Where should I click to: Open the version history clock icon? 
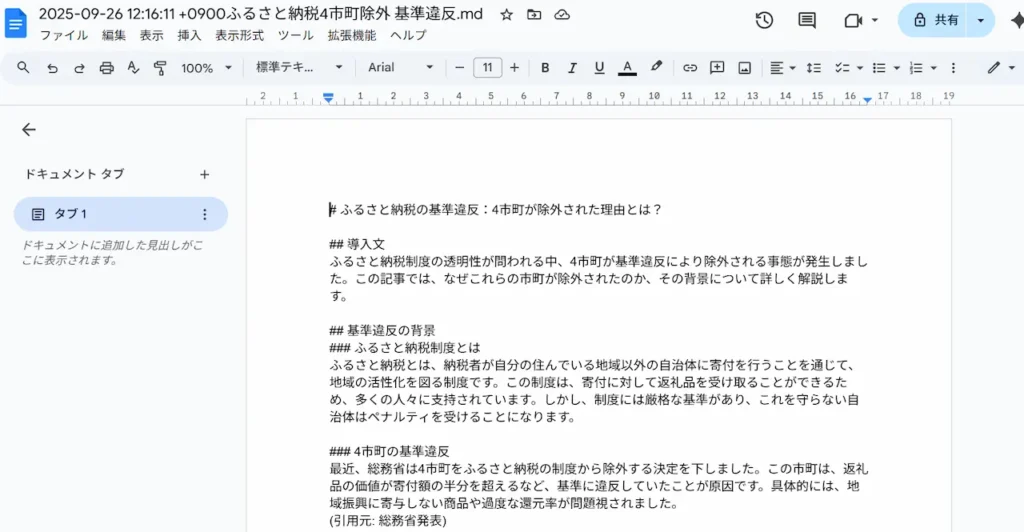click(764, 20)
